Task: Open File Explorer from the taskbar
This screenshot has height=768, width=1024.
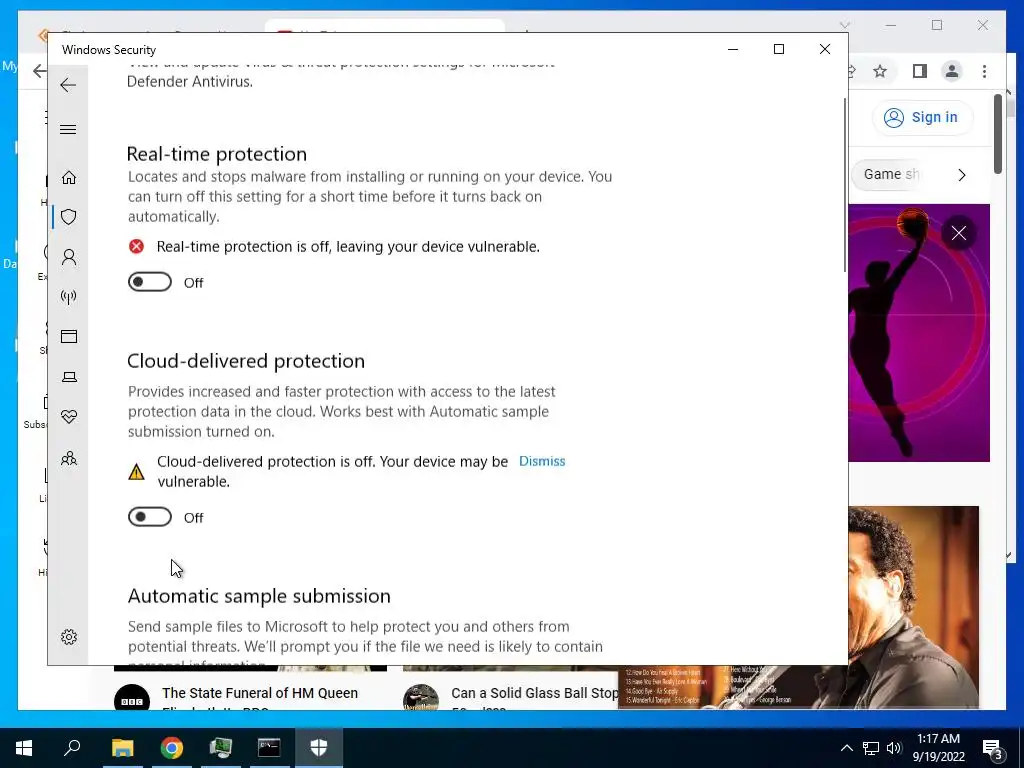Action: (122, 748)
